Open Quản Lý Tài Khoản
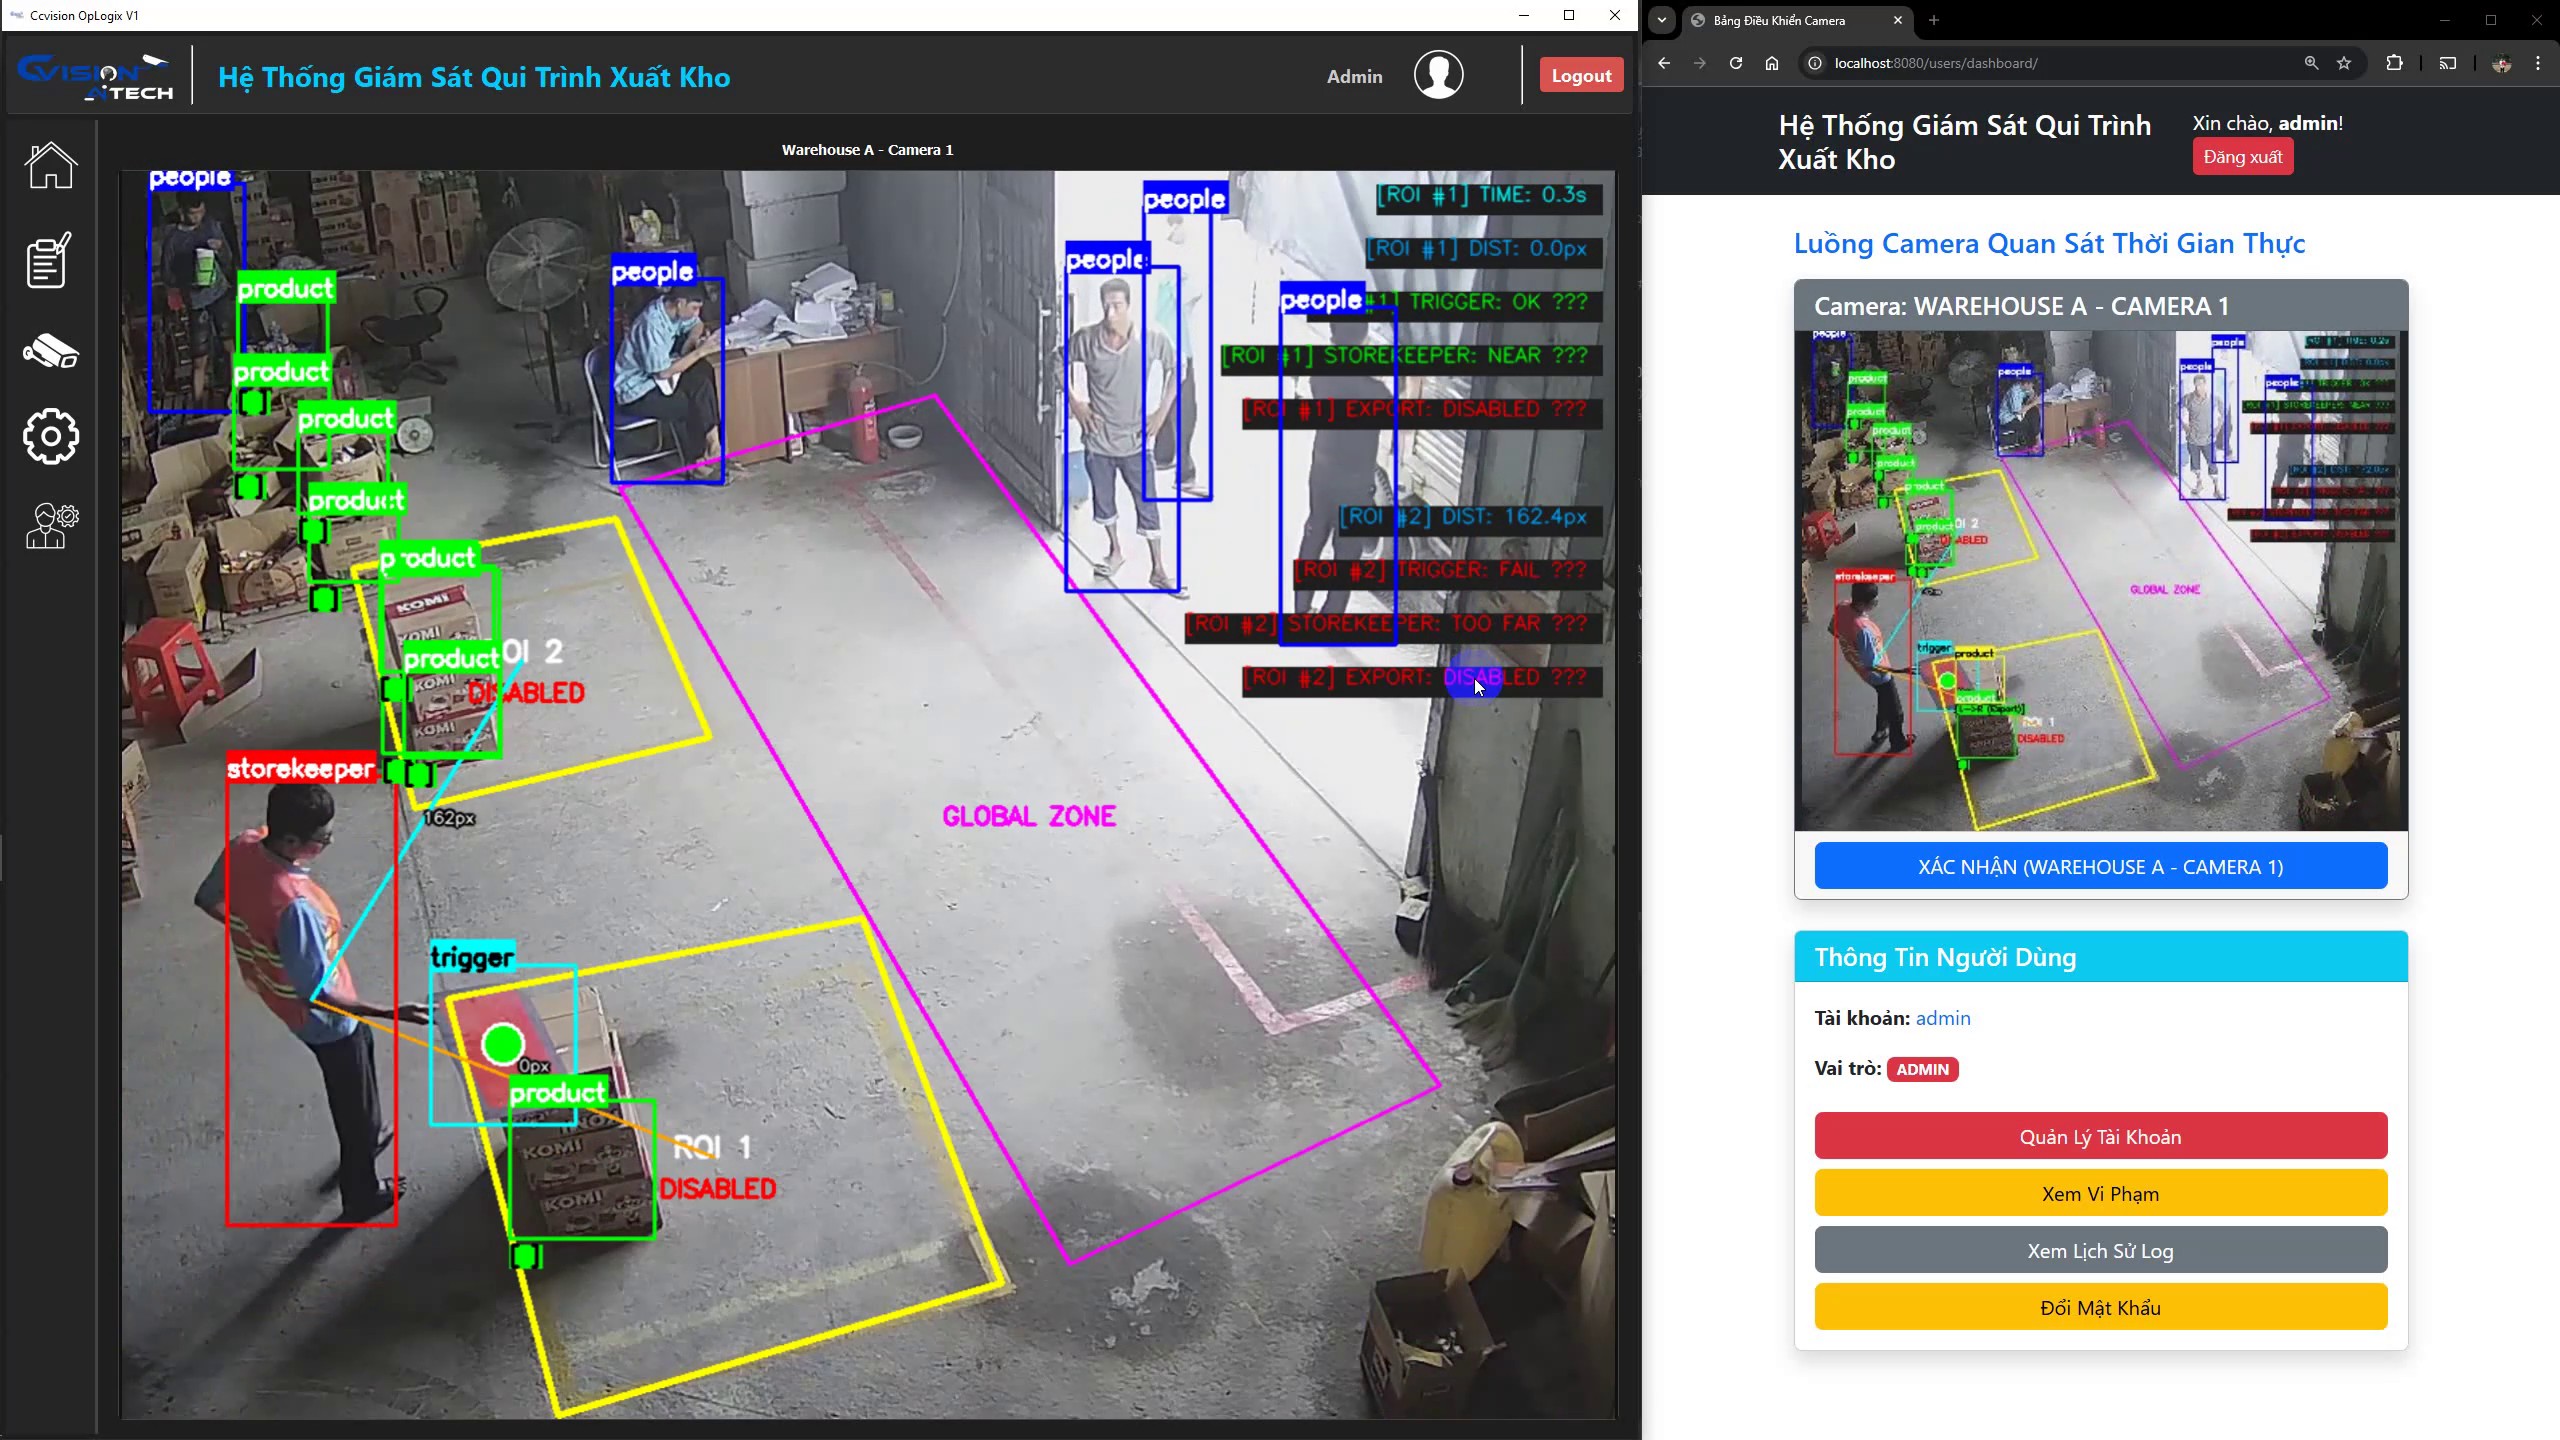The width and height of the screenshot is (2560, 1440). [x=2100, y=1136]
